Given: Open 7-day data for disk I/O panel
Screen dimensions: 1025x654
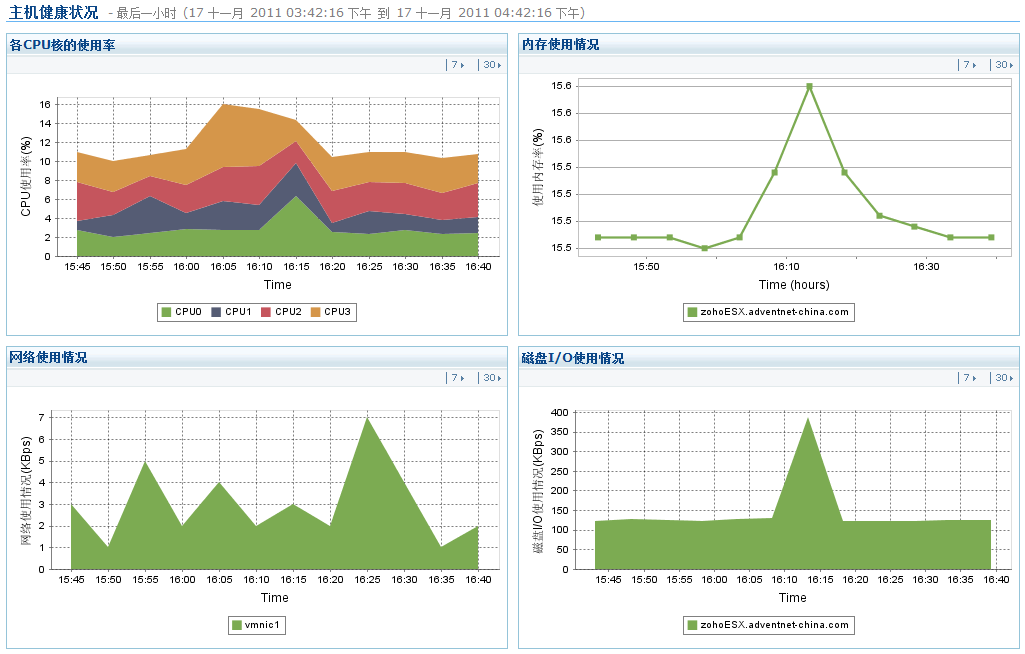Looking at the screenshot, I should pos(967,378).
